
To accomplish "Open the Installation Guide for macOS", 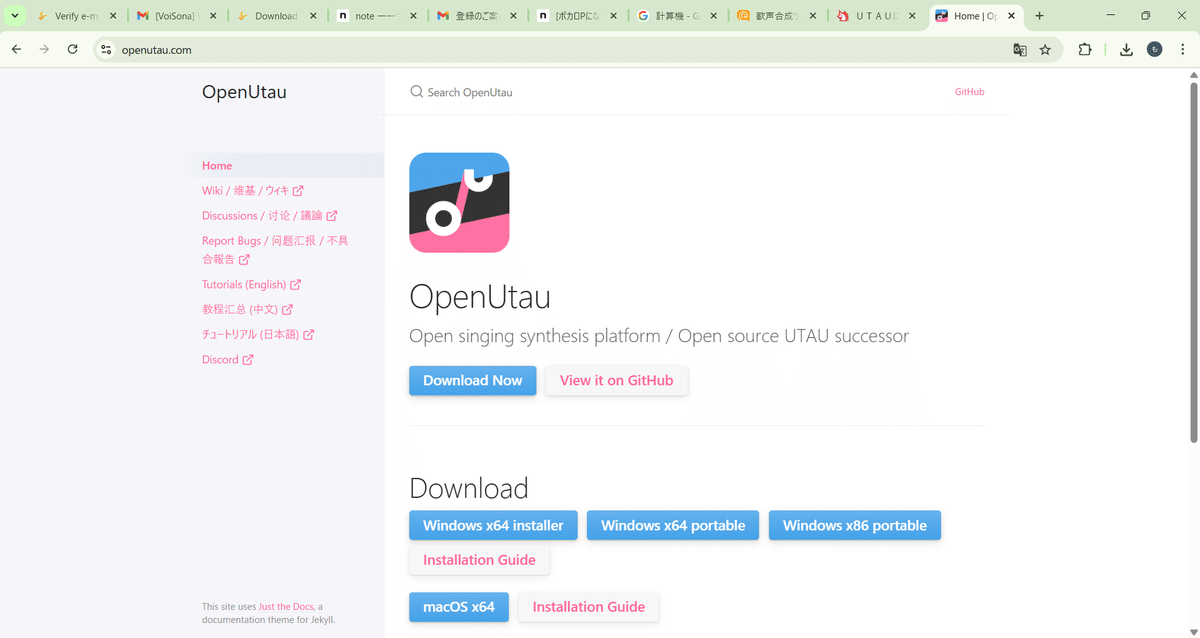I will coord(588,606).
